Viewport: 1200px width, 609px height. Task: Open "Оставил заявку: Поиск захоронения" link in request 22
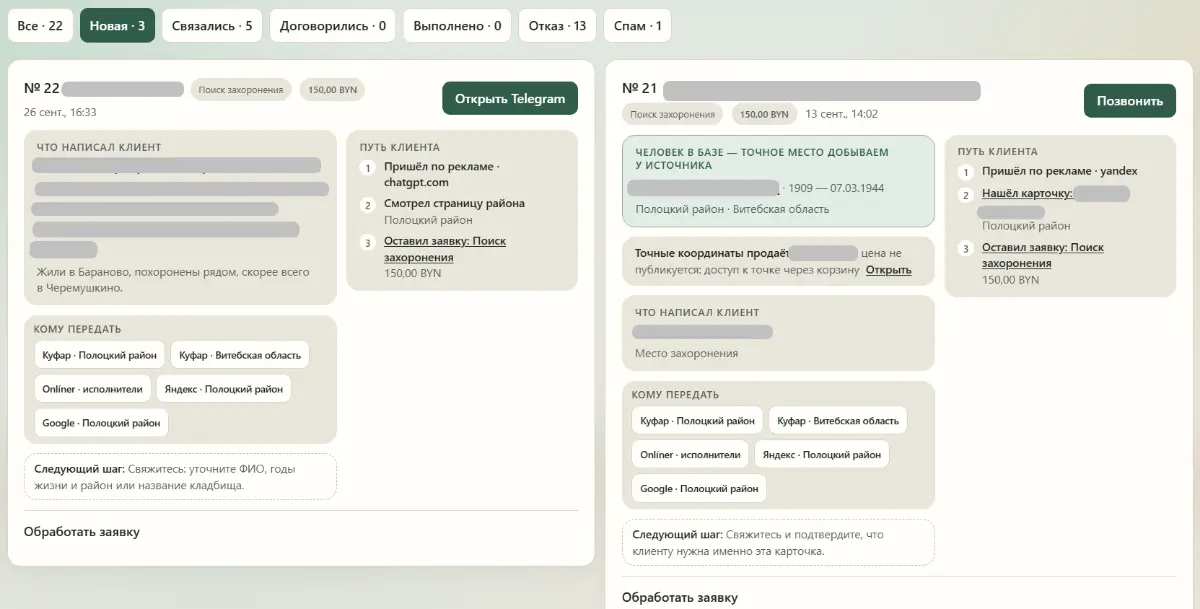(445, 249)
